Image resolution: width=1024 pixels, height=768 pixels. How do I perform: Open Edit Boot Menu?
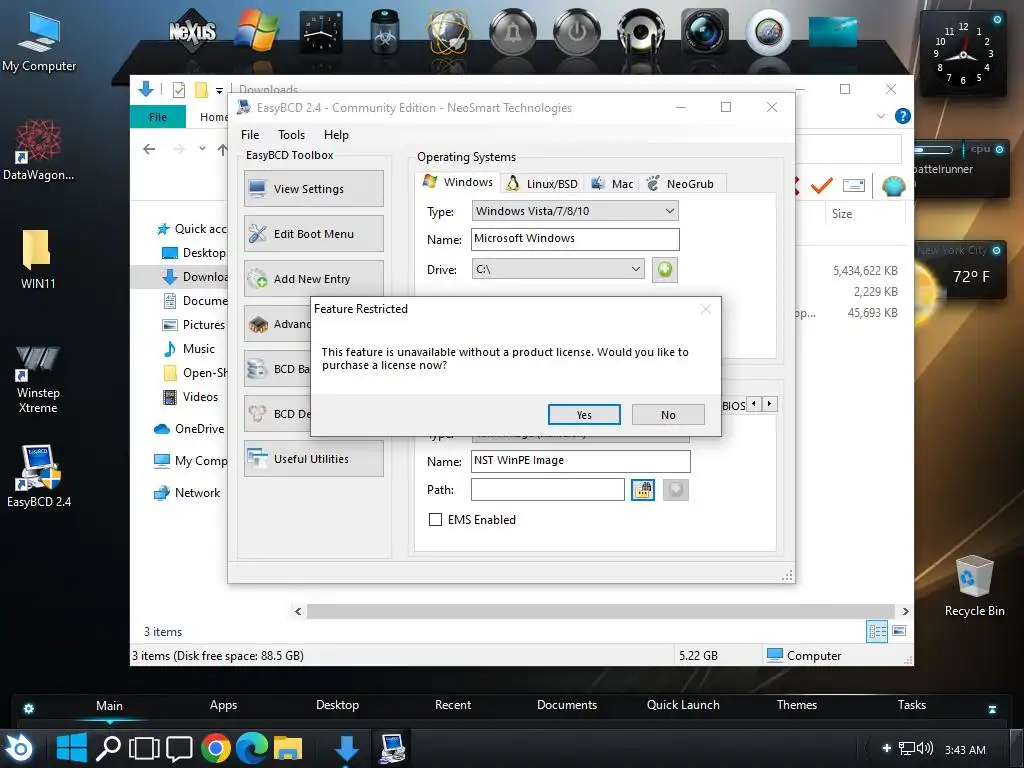(313, 234)
